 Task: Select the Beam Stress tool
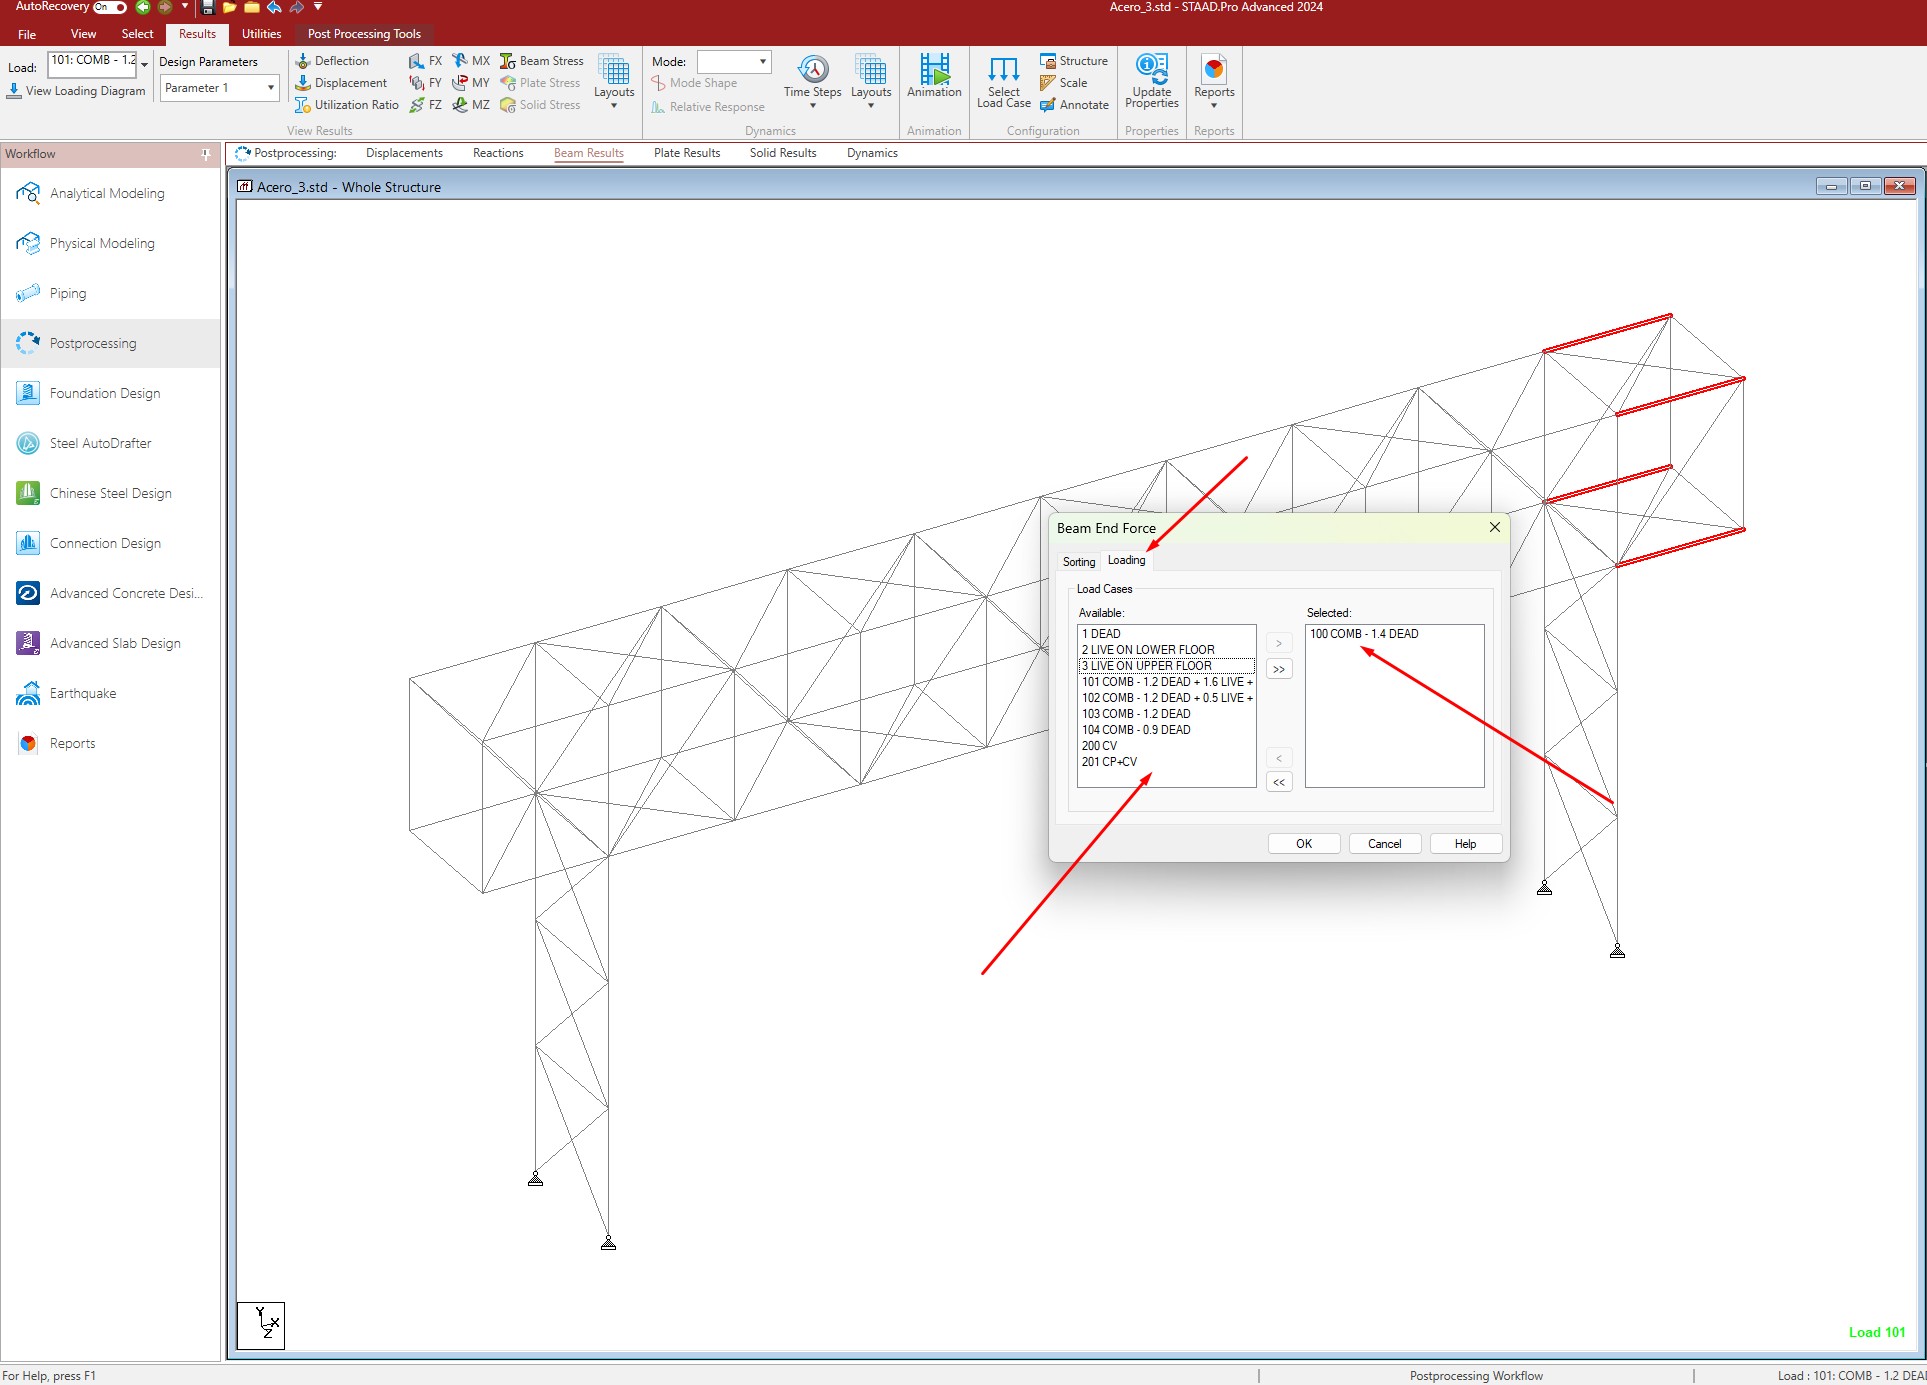point(541,61)
